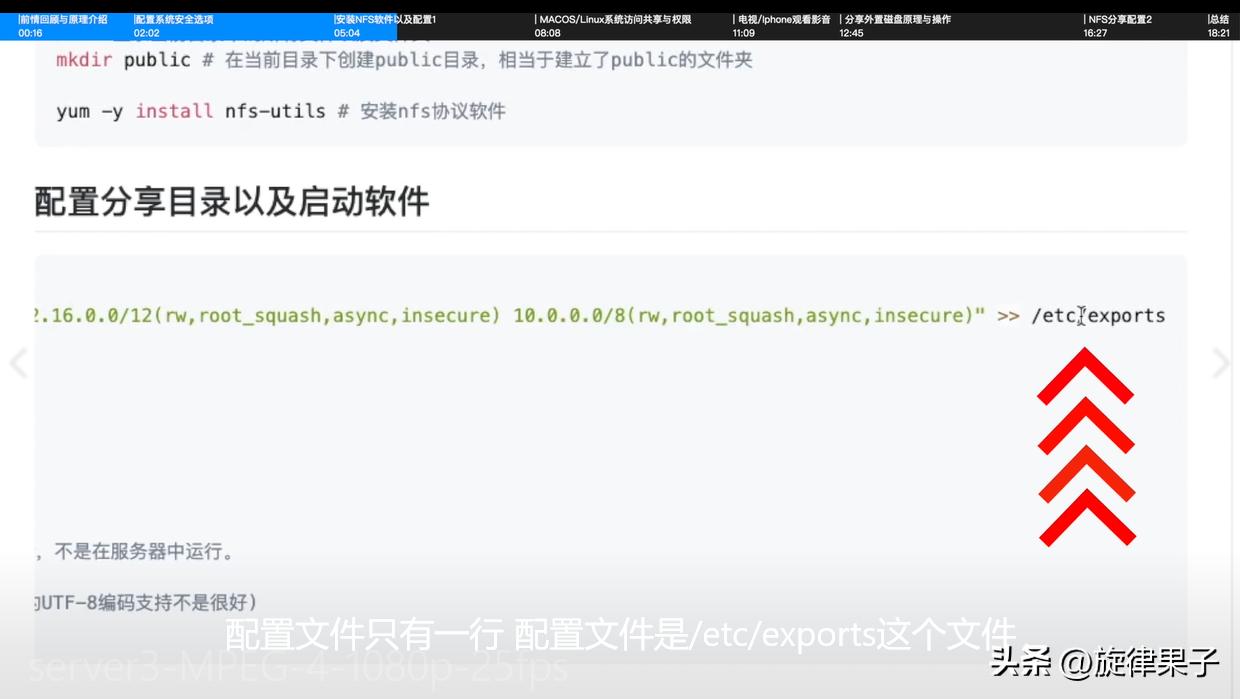Click the right carousel navigation arrow
The height and width of the screenshot is (699, 1240).
(1221, 362)
